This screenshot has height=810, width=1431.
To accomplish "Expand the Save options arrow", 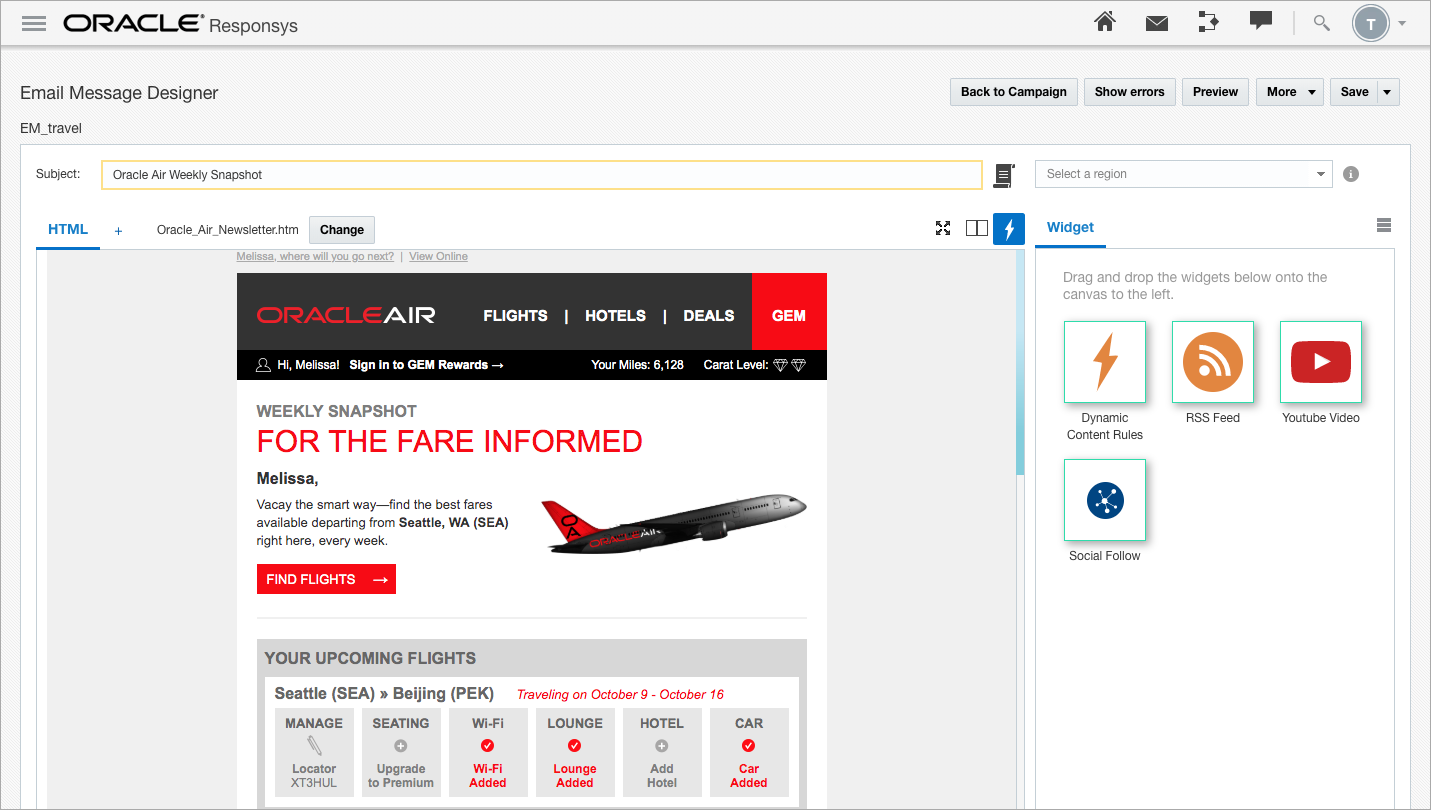I will coord(1388,92).
